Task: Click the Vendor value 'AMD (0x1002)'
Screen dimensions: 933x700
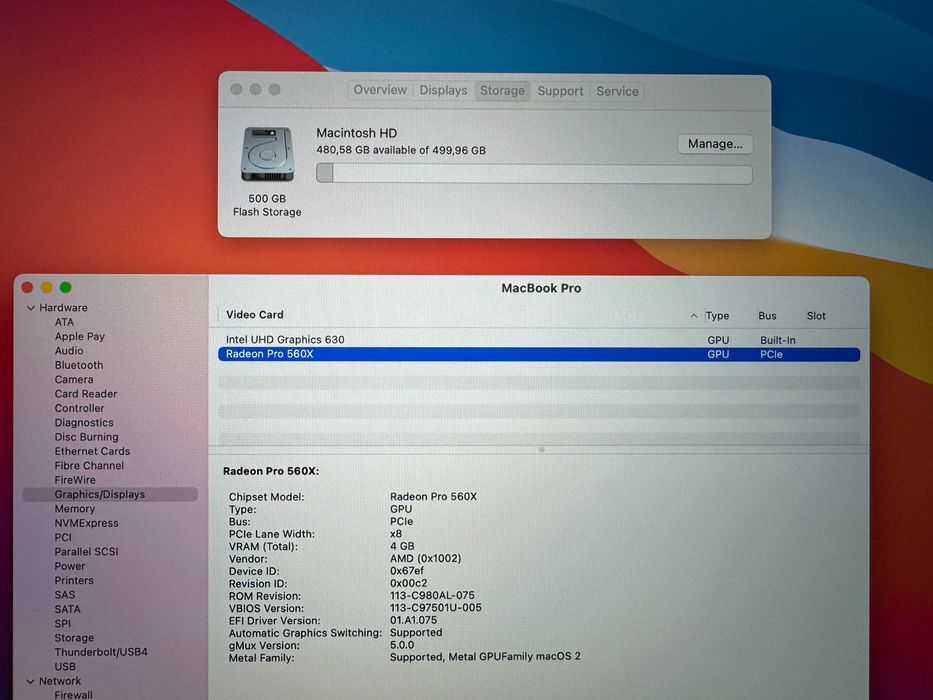Action: (425, 558)
